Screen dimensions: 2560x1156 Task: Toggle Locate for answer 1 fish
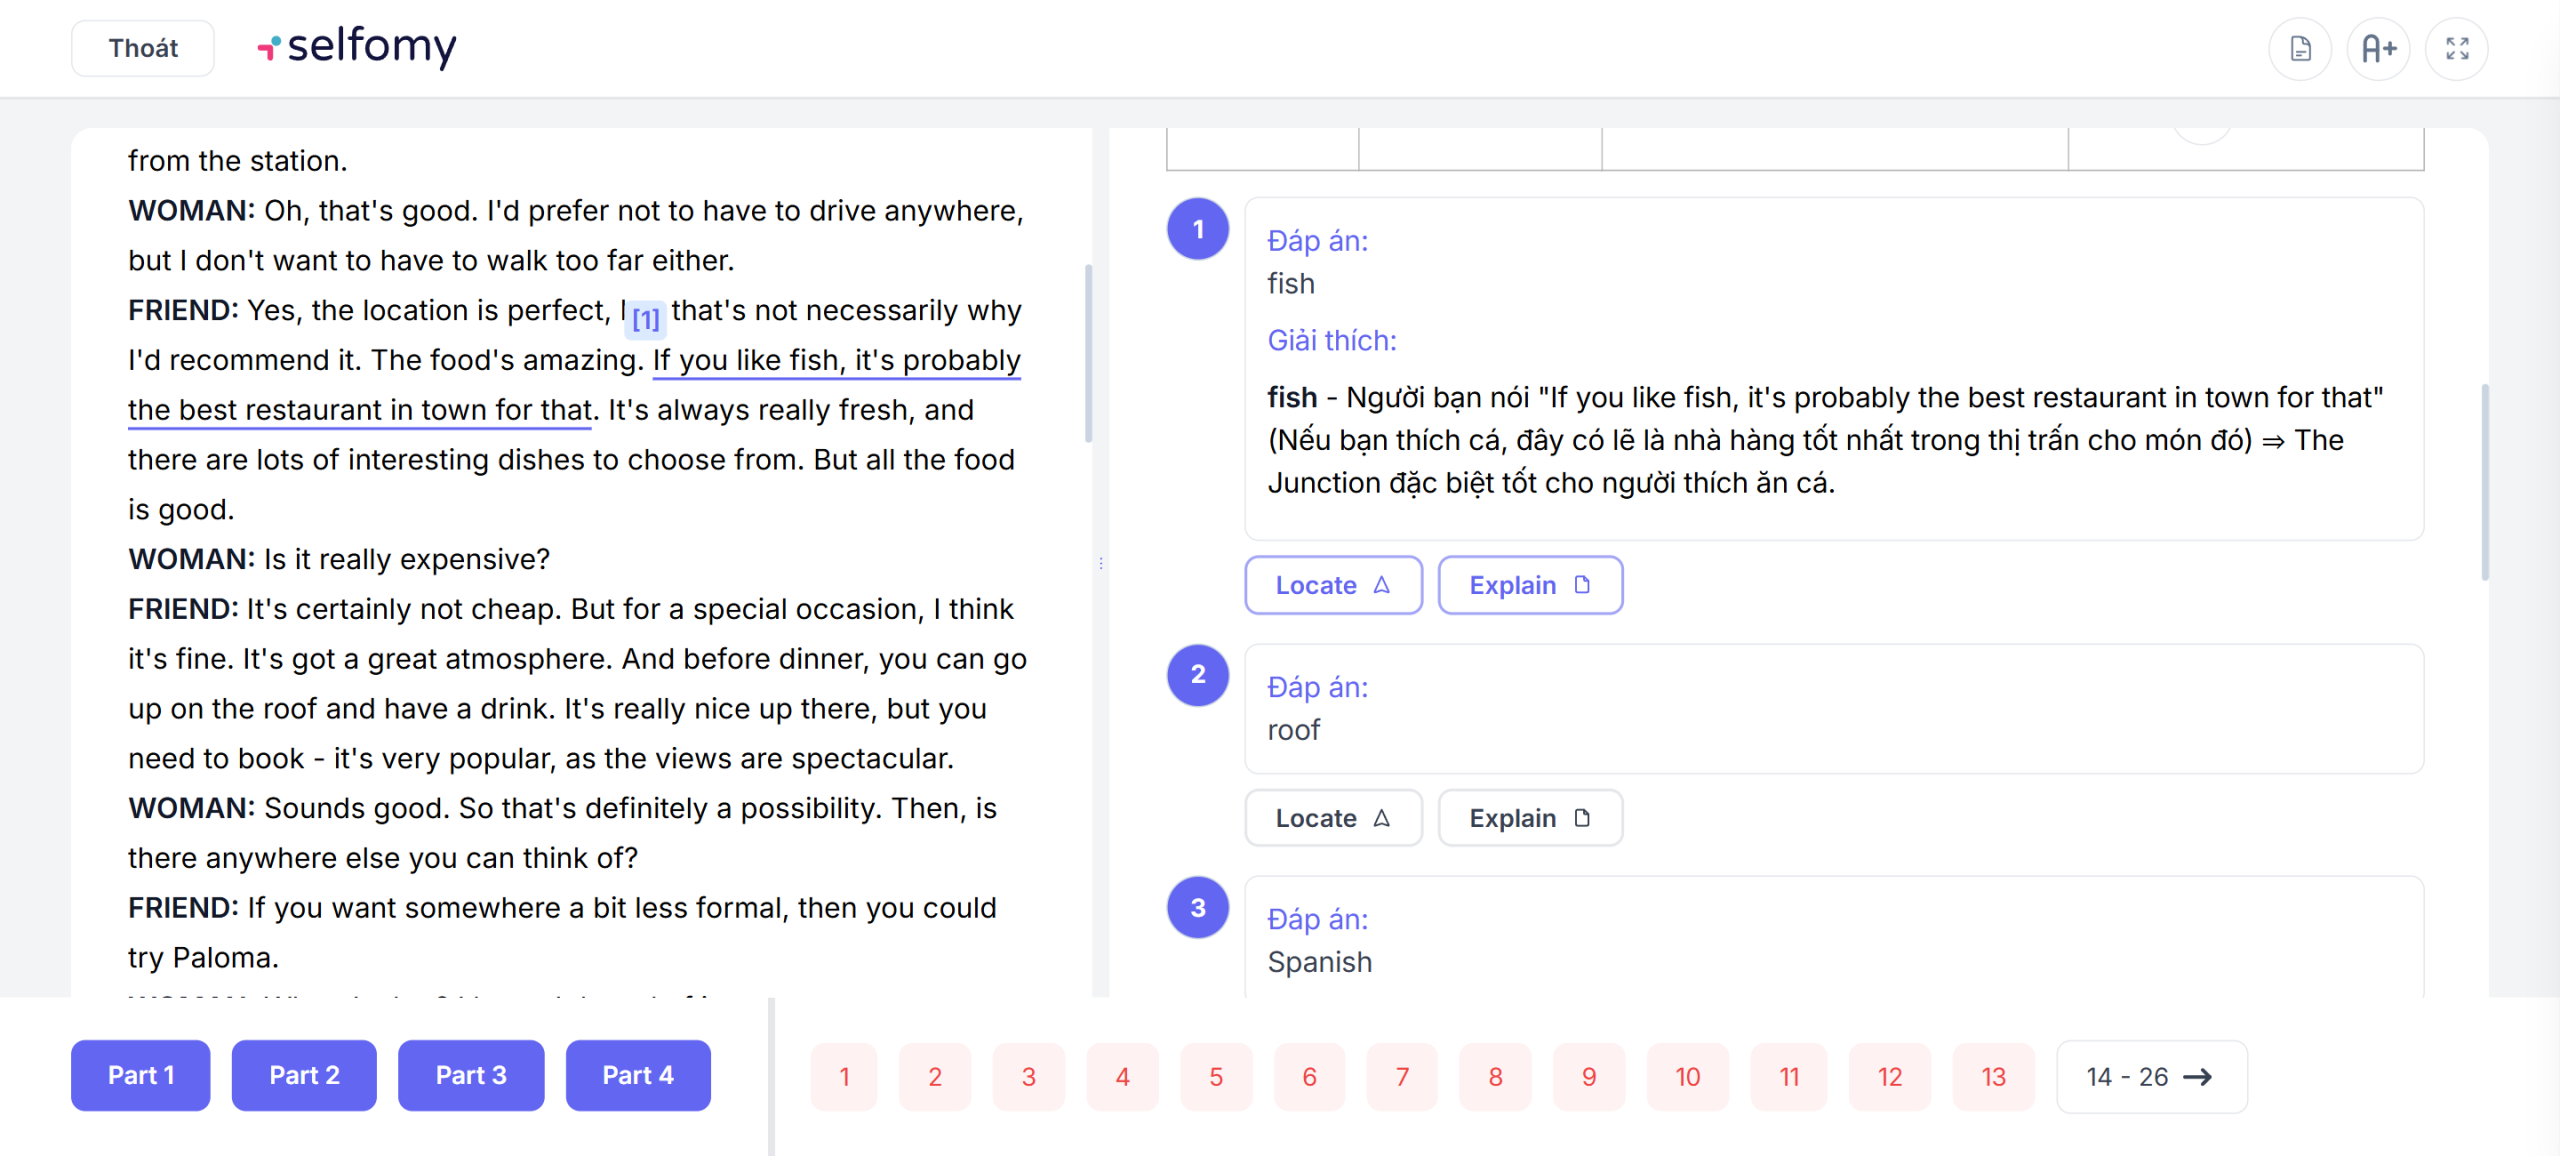[x=1332, y=585]
